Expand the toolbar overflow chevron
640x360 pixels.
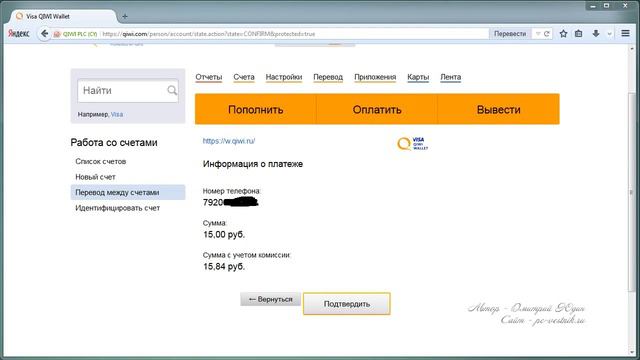[609, 34]
